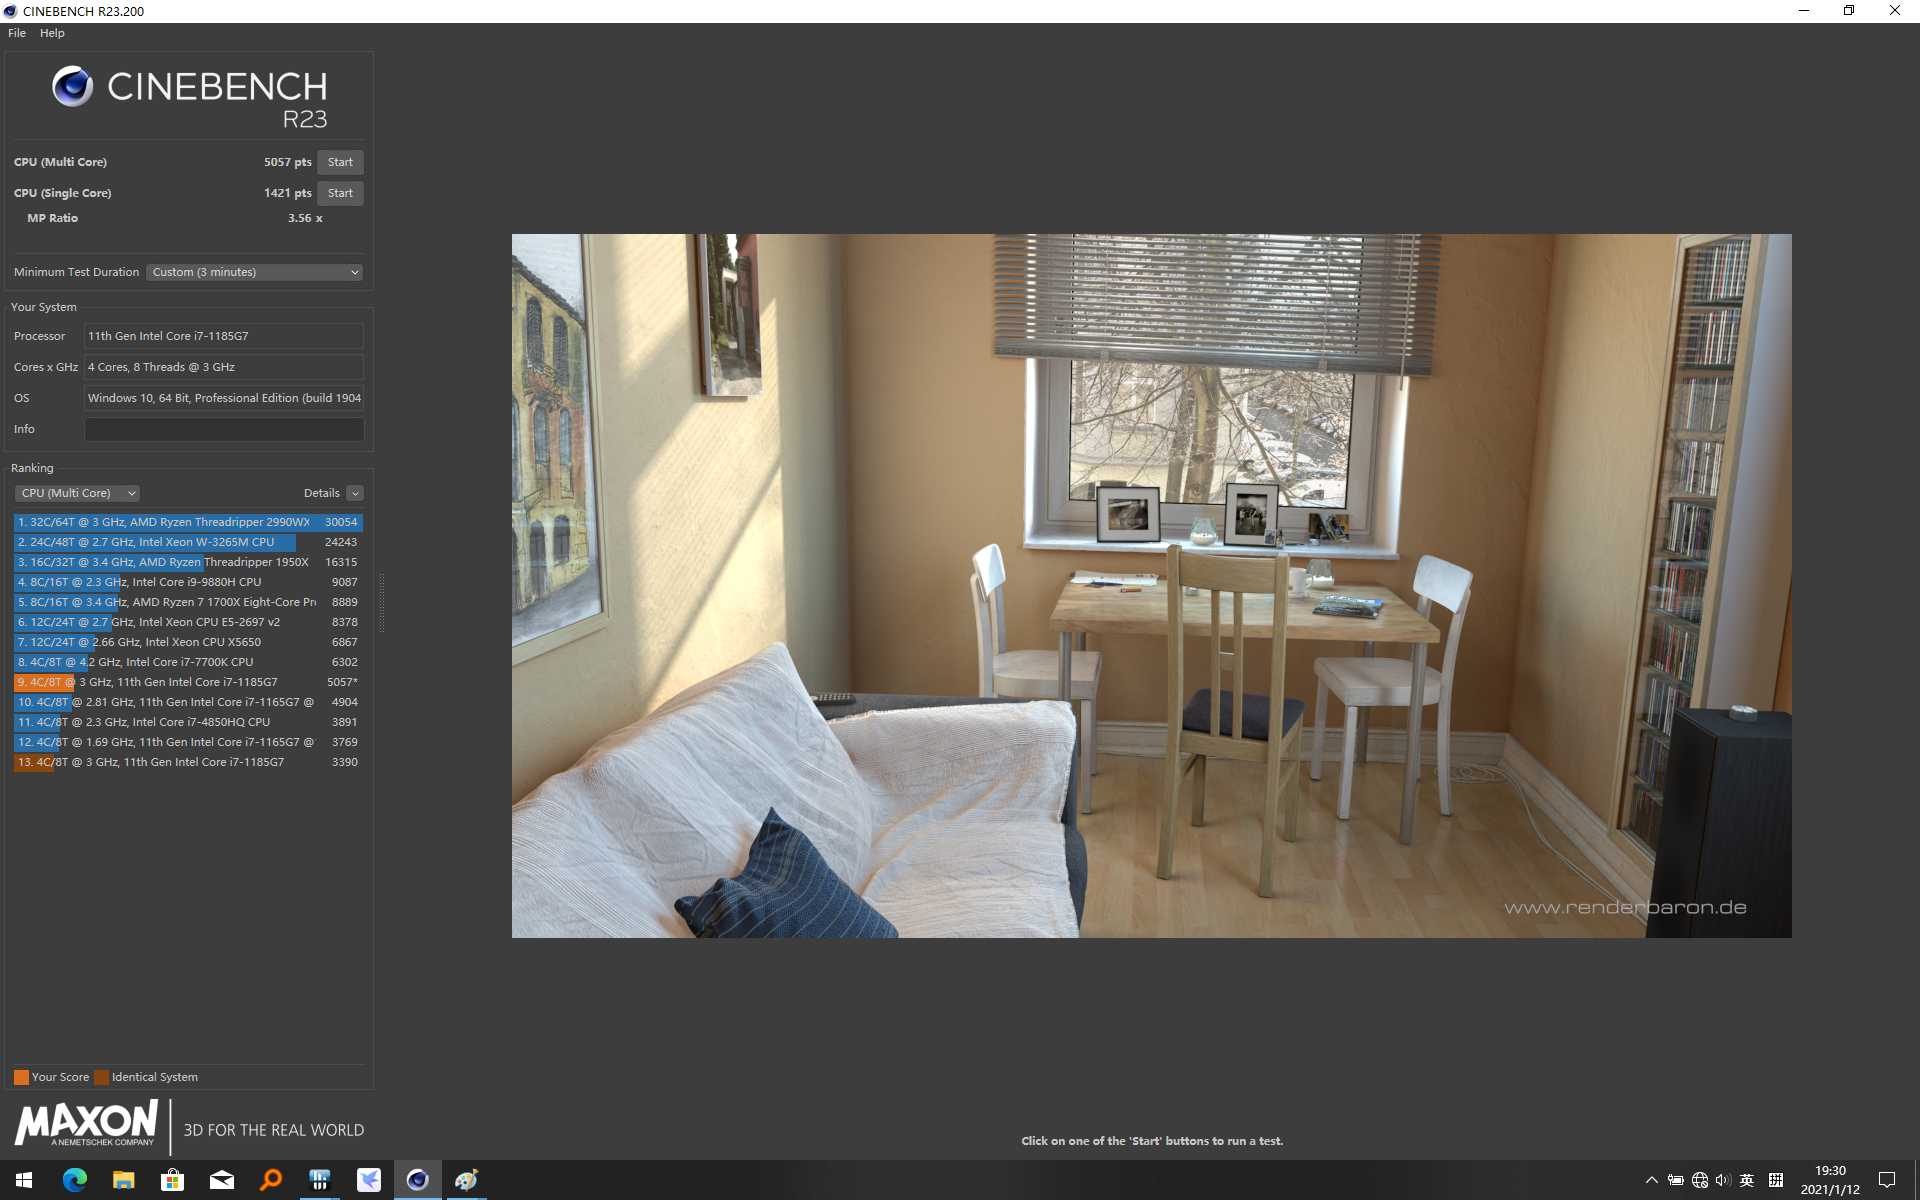Open the volume control tray icon
Screen dimensions: 1920x1200
pos(1722,1180)
